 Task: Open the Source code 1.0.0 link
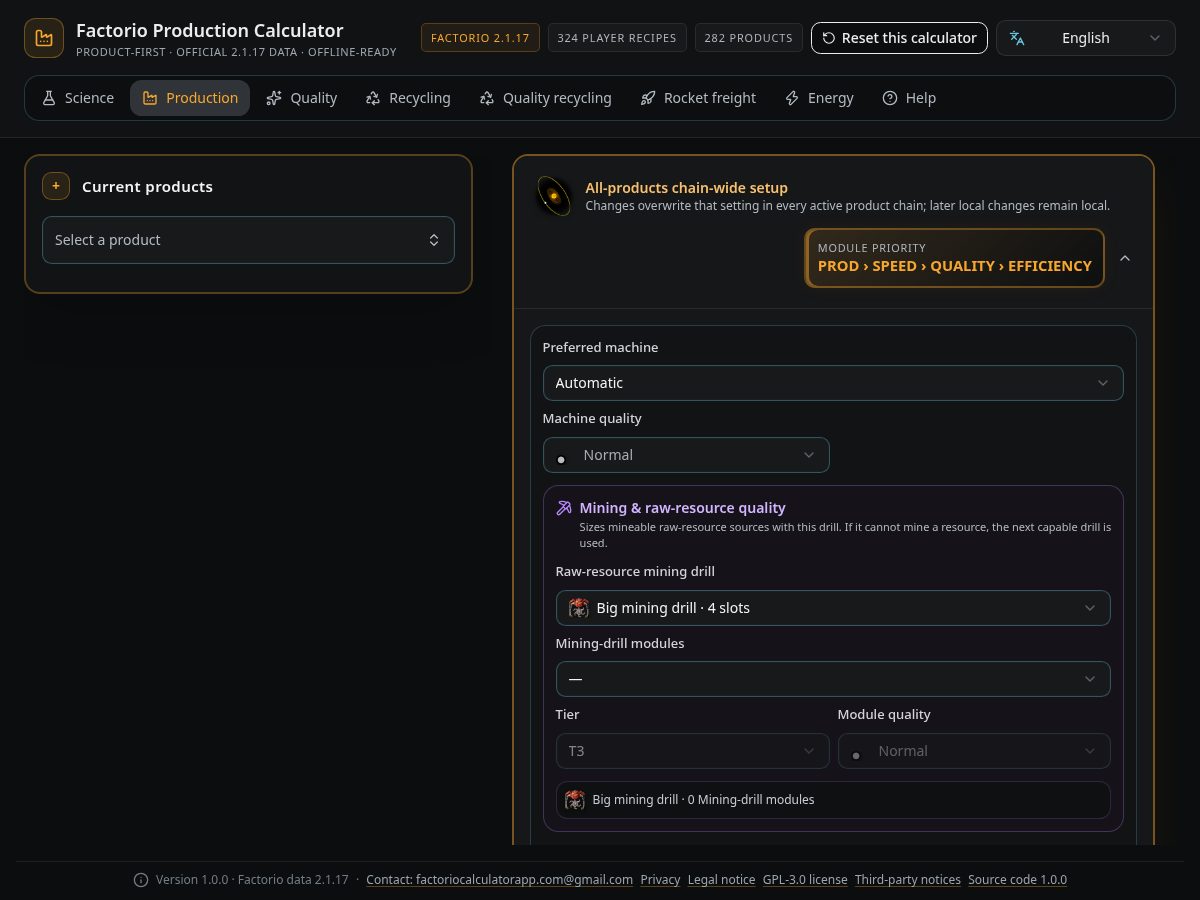pos(1017,880)
